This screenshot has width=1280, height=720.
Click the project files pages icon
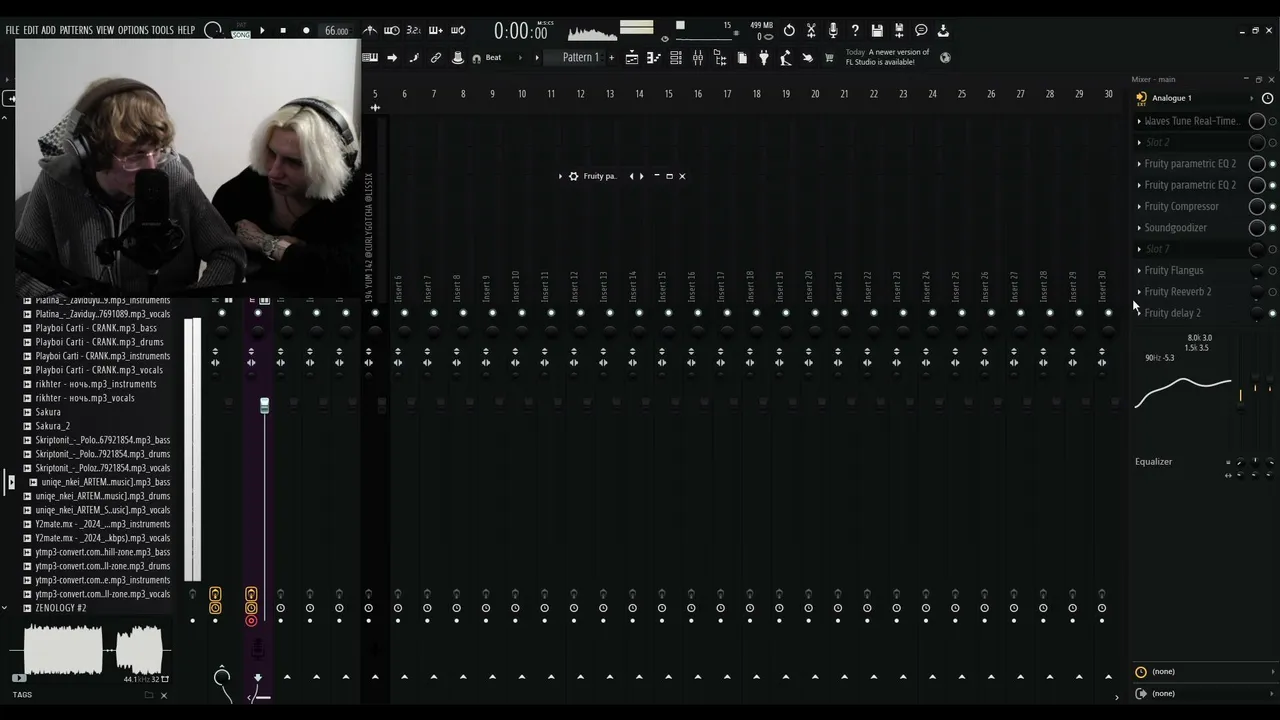[x=742, y=58]
